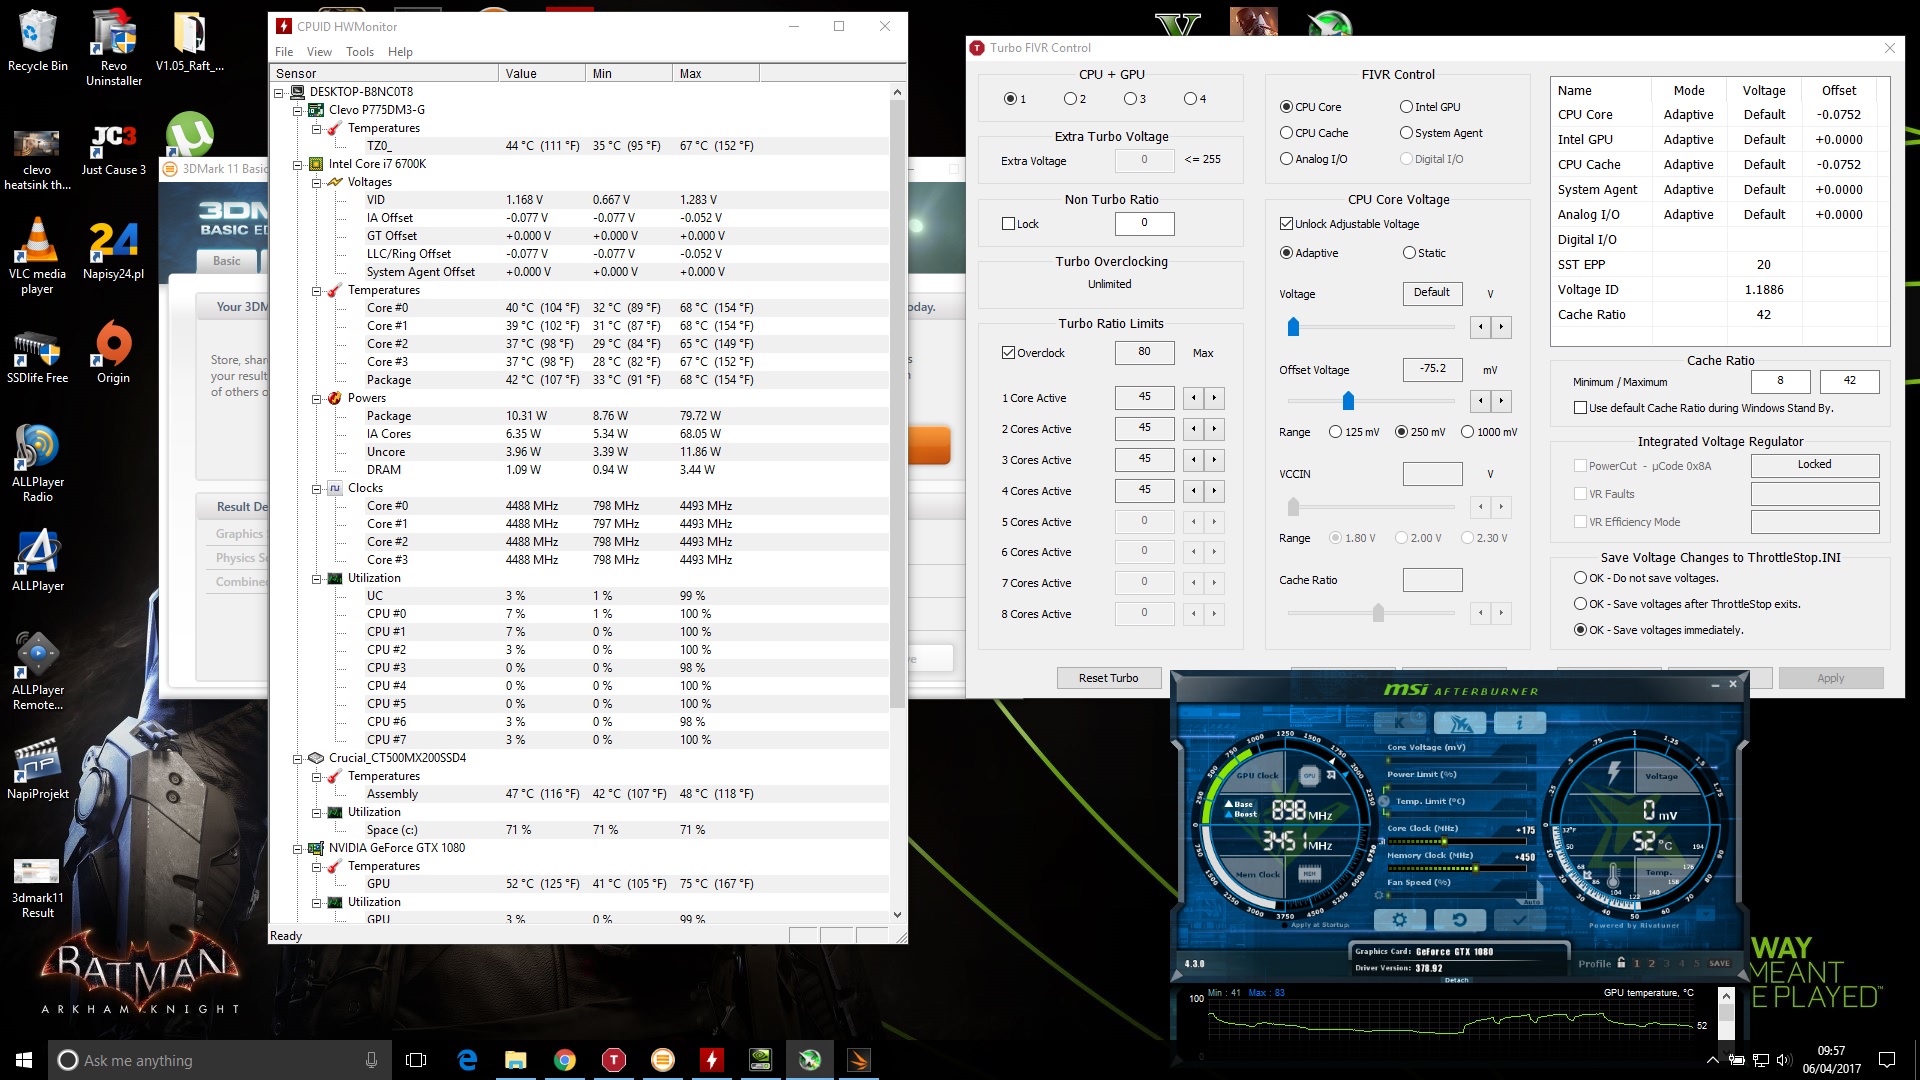Toggle Afterburner profile lock icon

[1621, 963]
